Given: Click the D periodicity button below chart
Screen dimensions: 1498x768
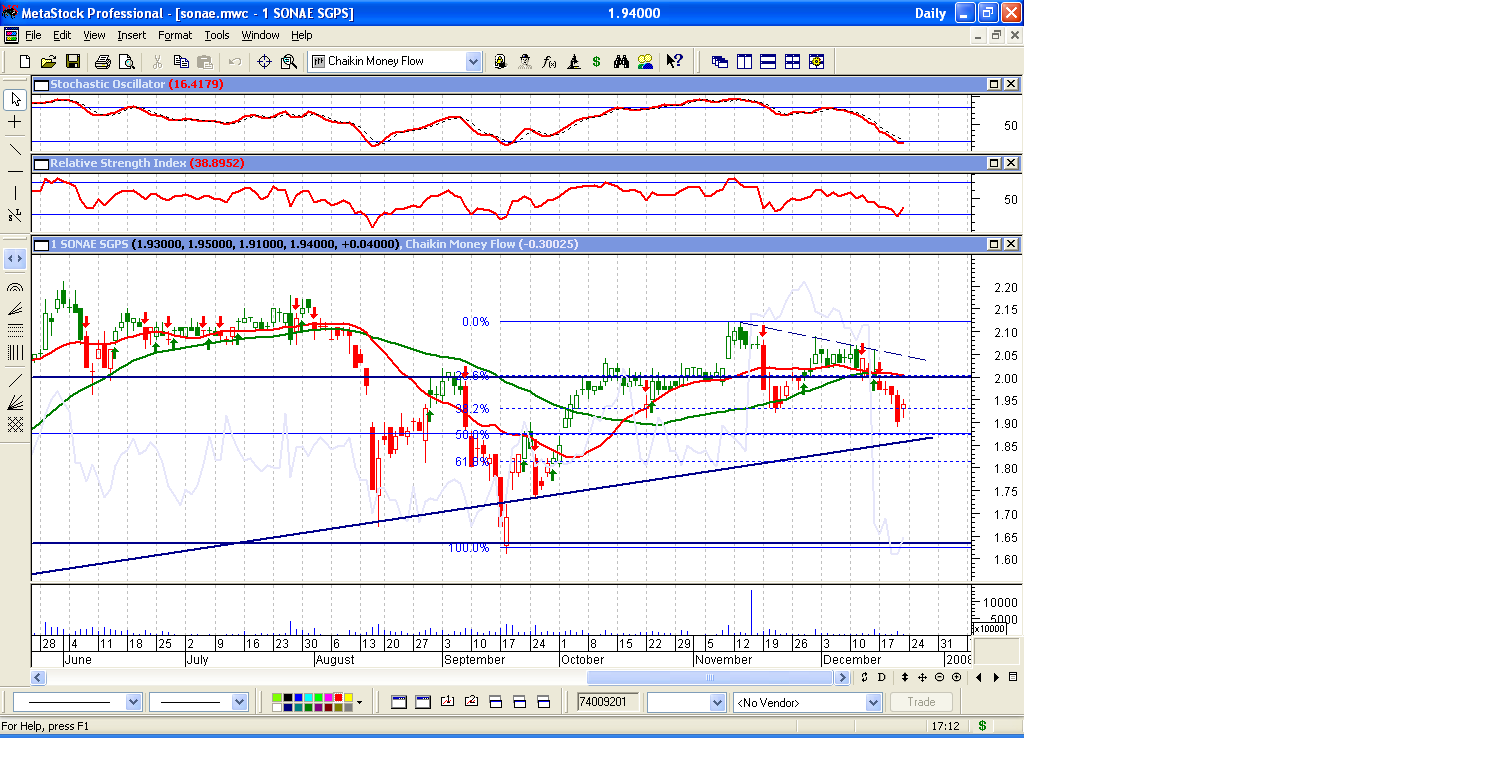Looking at the screenshot, I should tap(881, 678).
